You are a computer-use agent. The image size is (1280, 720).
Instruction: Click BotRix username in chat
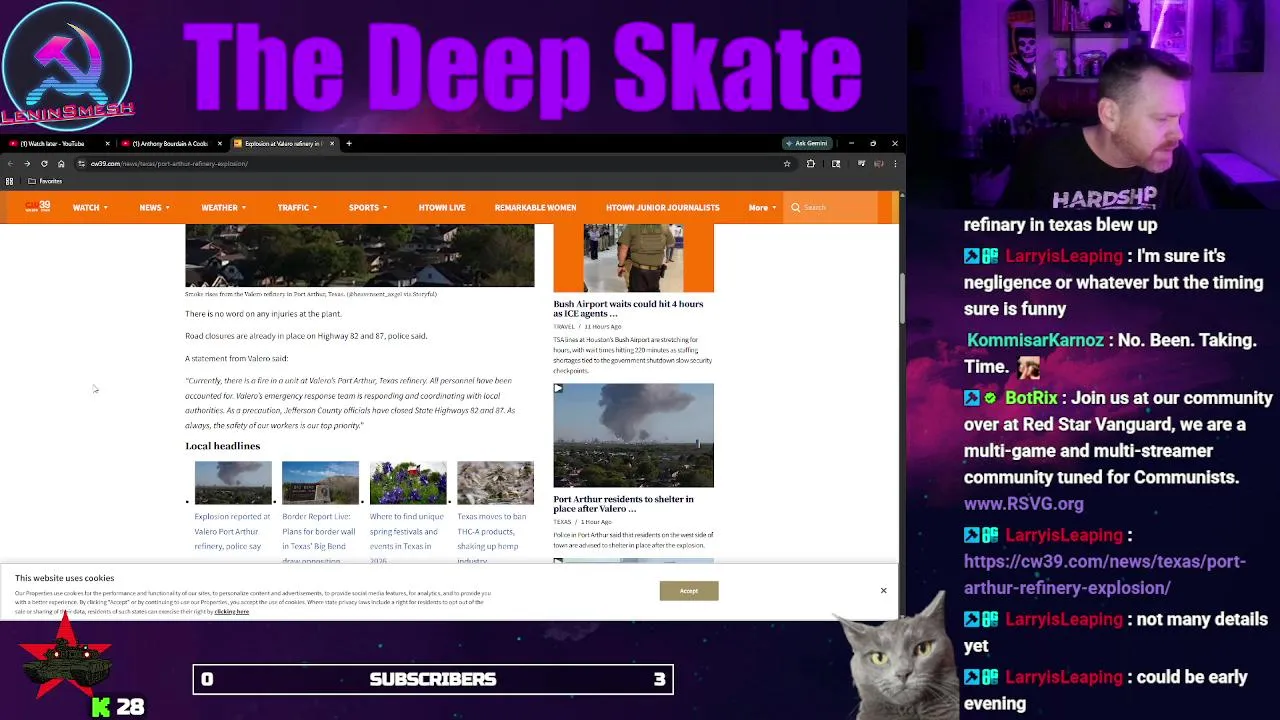(1031, 398)
